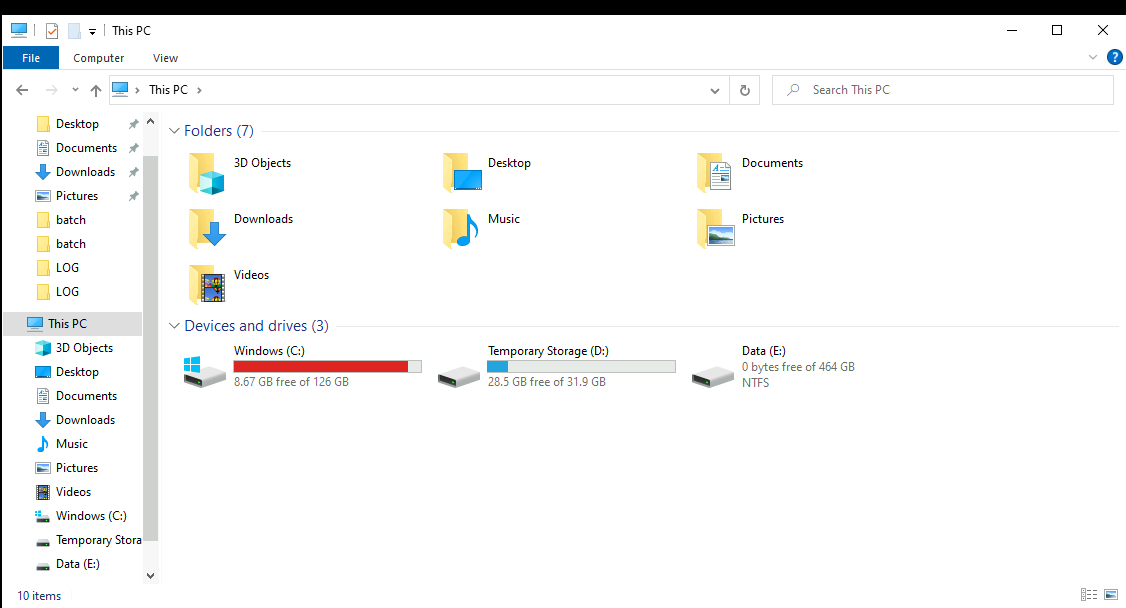Select This PC in navigation pane

[73, 324]
